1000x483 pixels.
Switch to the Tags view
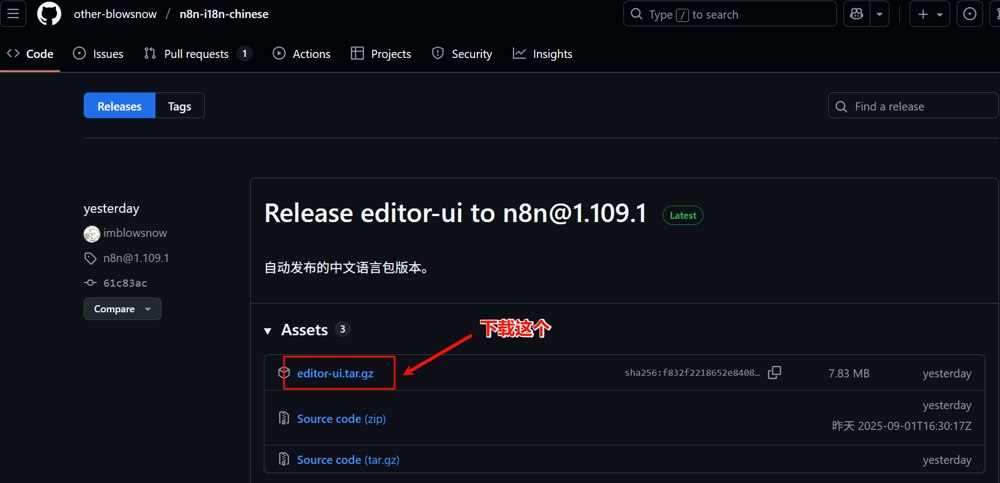[180, 106]
